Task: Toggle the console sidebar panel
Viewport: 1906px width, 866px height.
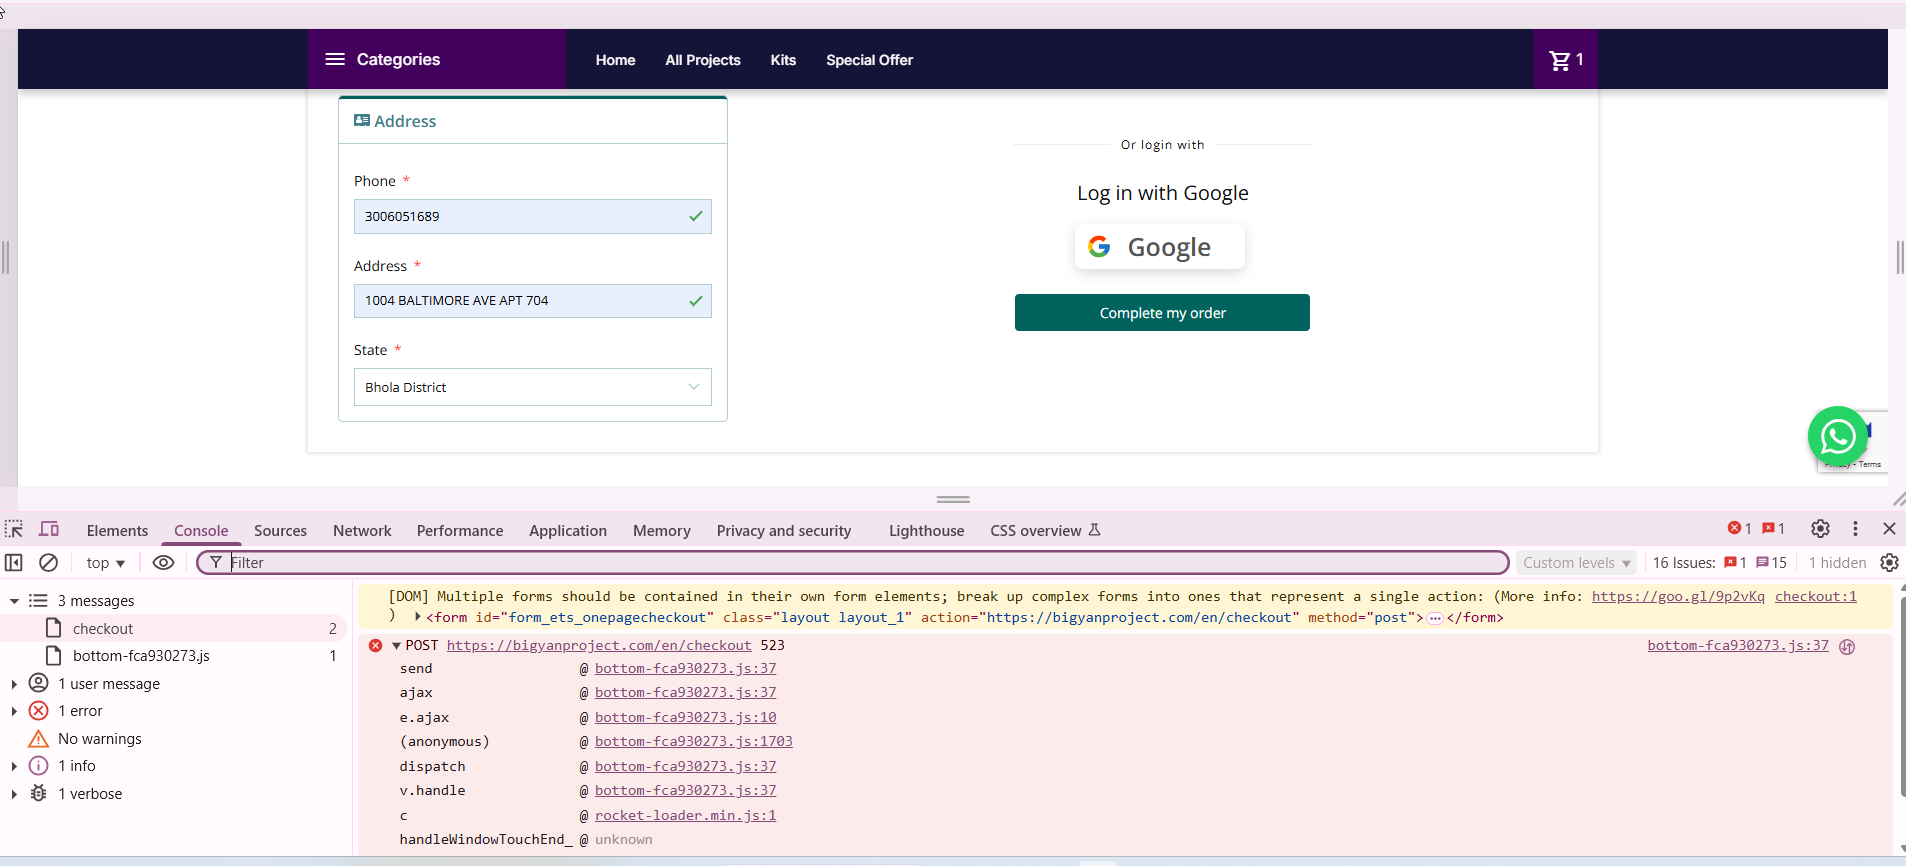Action: [14, 563]
